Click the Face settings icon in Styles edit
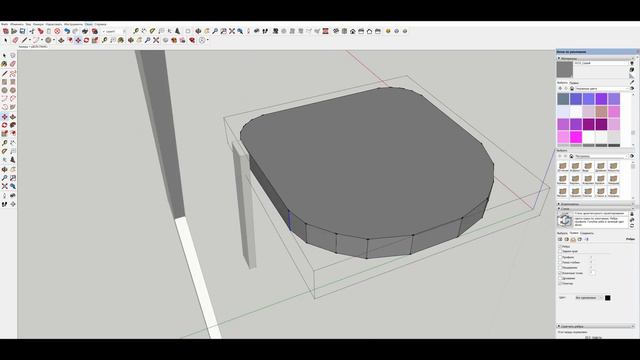This screenshot has height=360, width=640. pyautogui.click(x=567, y=239)
